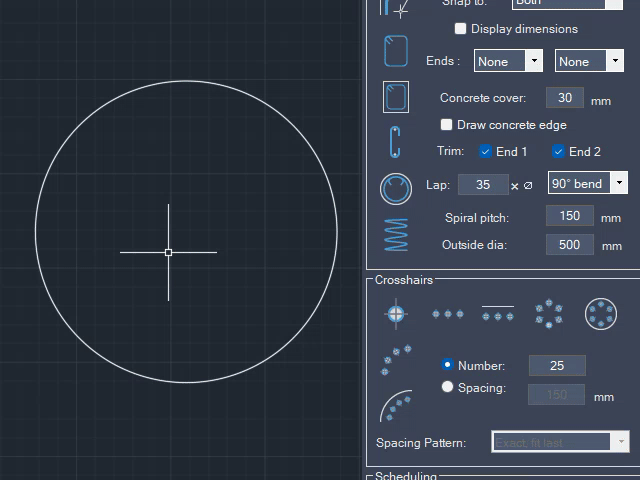The height and width of the screenshot is (480, 640).
Task: Click the crosshairs Number value field
Action: [557, 366]
